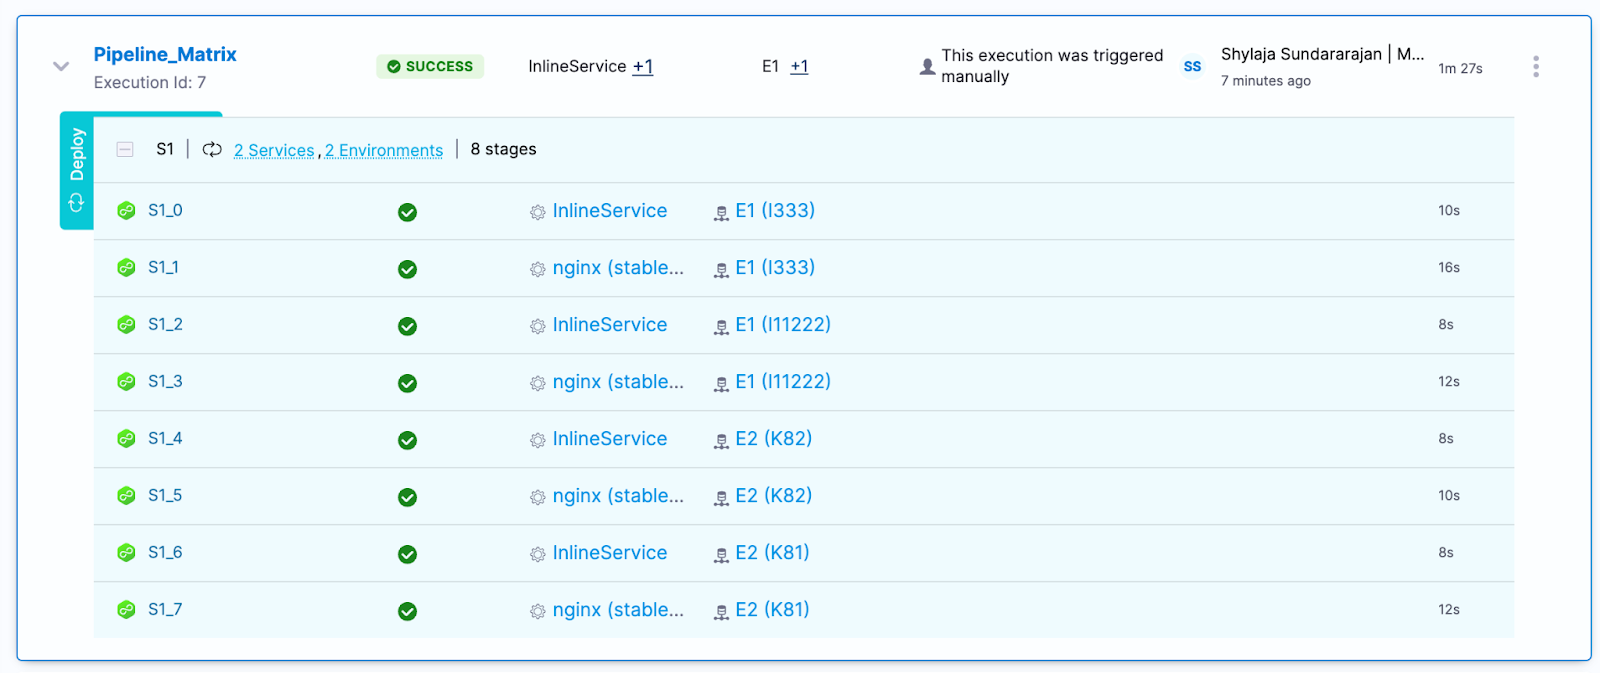Select the Deploy side tab
Viewport: 1600px width, 673px height.
pyautogui.click(x=77, y=170)
